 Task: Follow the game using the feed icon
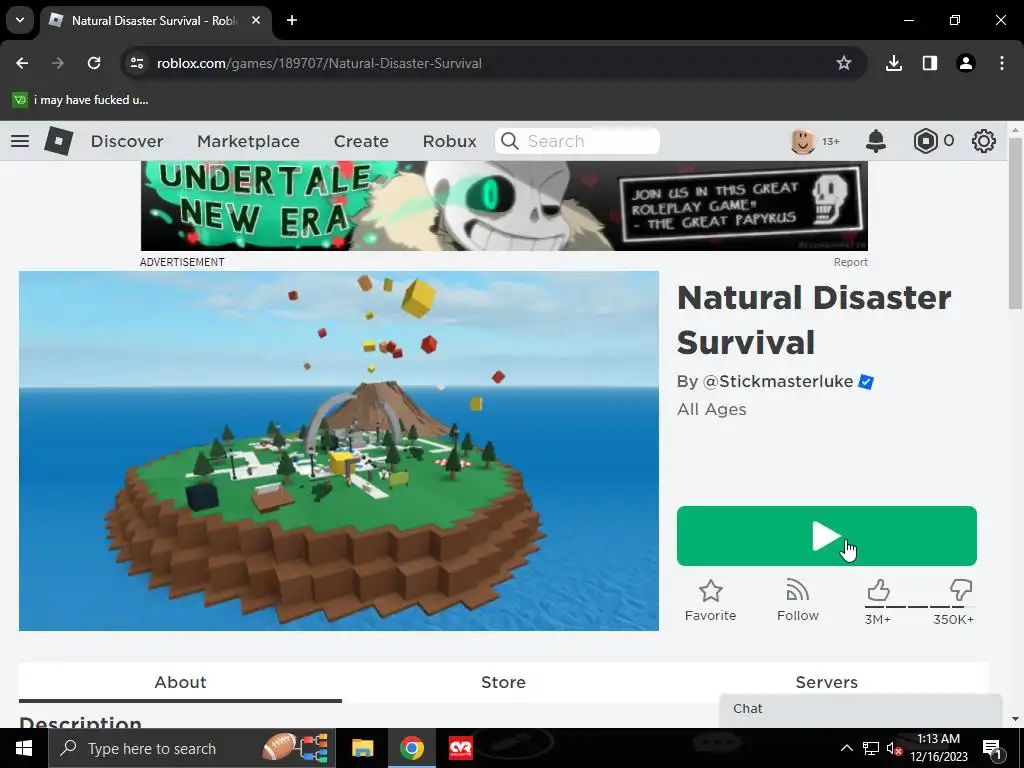(x=797, y=601)
